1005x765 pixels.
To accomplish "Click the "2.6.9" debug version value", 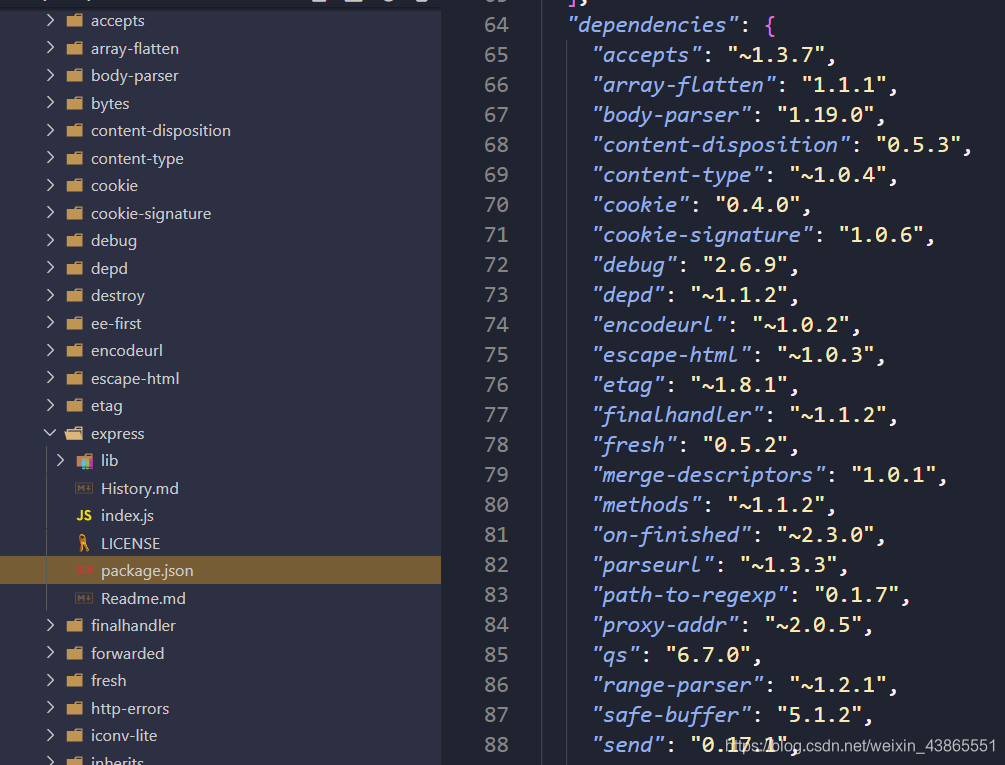I will pyautogui.click(x=745, y=265).
